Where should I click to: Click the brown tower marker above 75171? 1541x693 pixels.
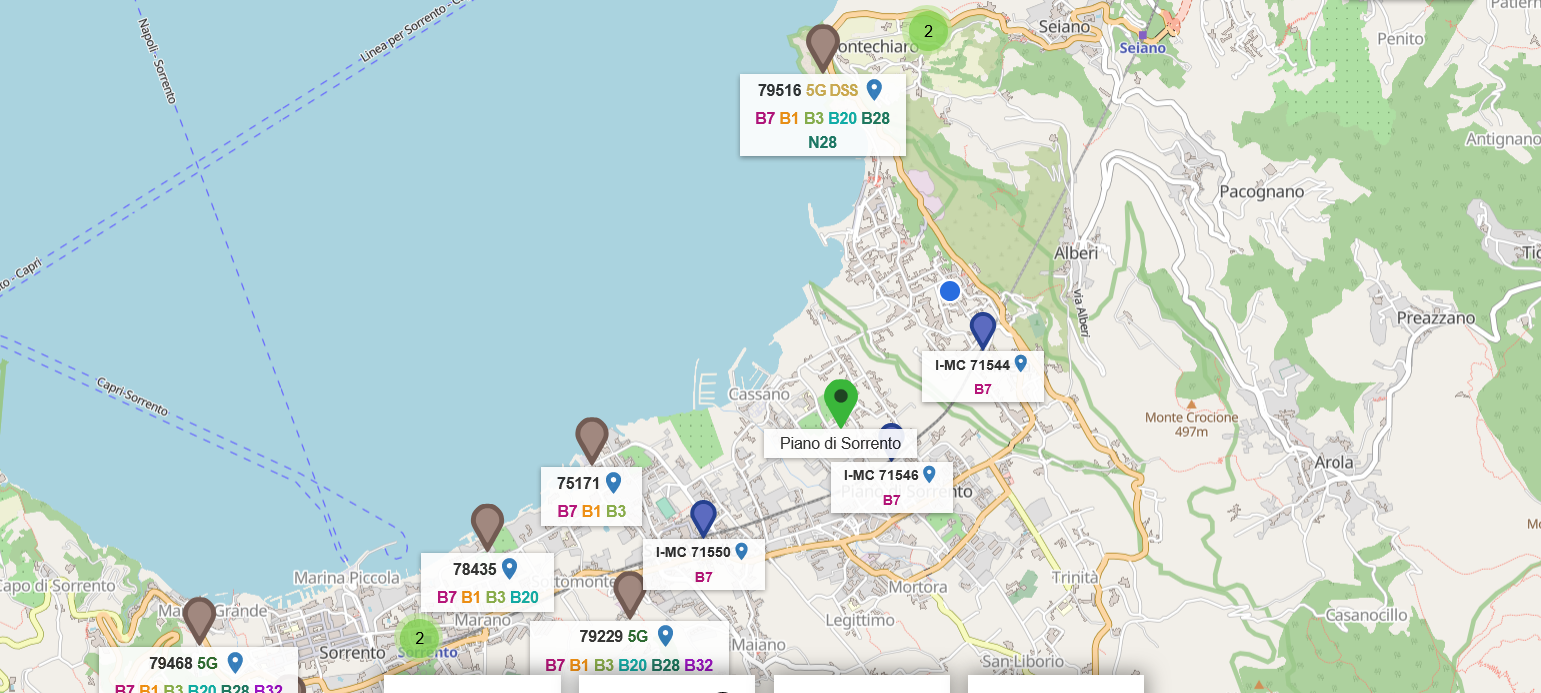point(592,441)
